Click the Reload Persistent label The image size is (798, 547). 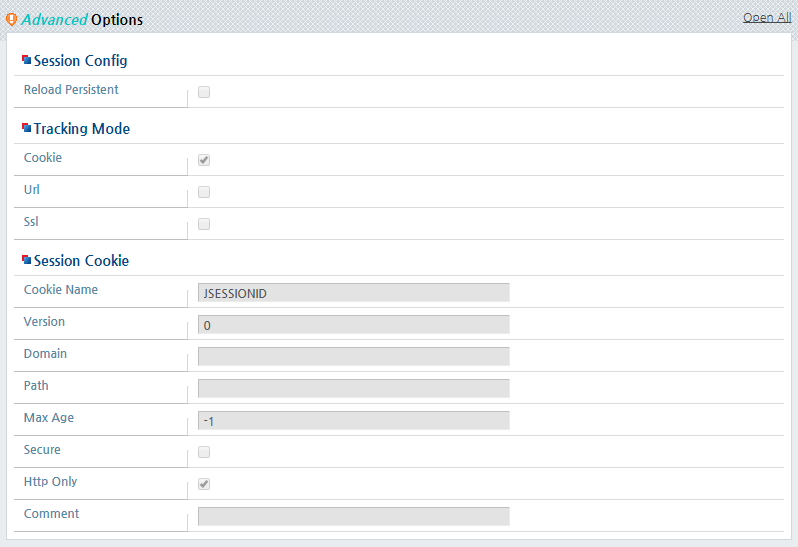[x=71, y=90]
